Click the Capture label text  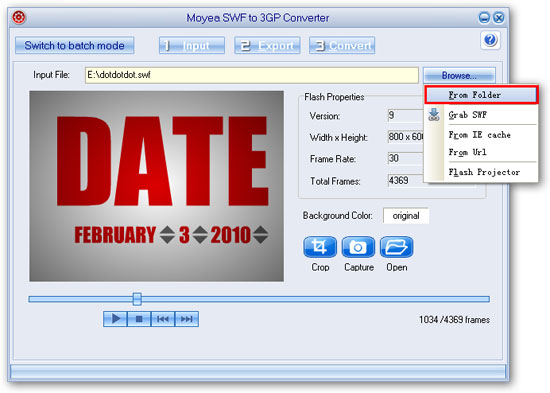[x=359, y=267]
